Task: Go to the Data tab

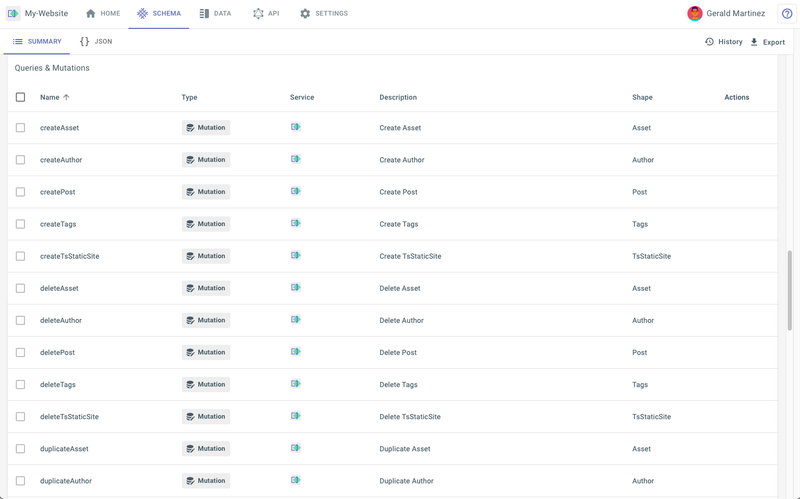Action: pos(215,14)
